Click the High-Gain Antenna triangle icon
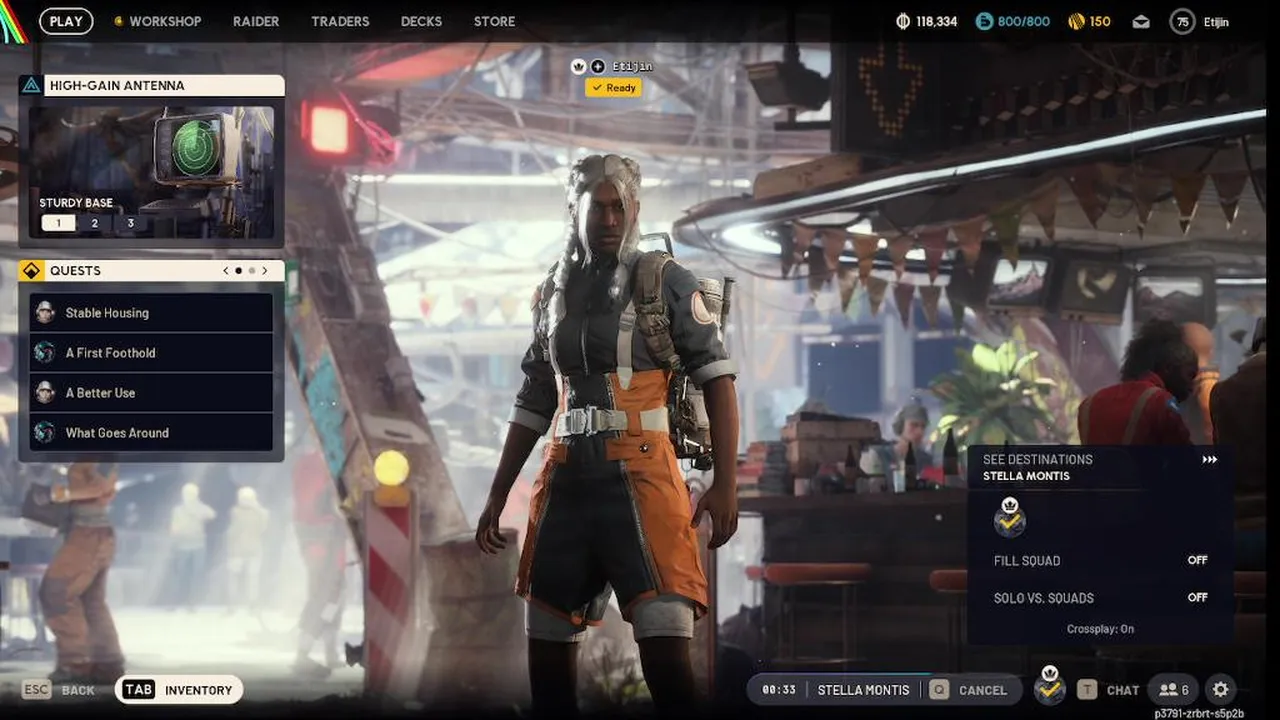 tap(32, 86)
